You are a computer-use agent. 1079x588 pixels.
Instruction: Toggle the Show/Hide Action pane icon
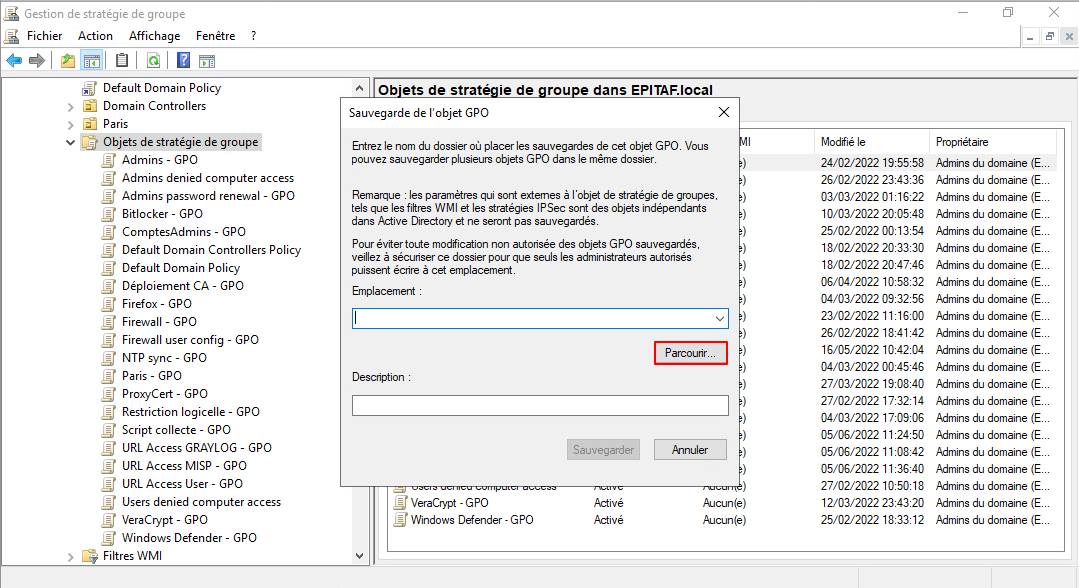tap(208, 61)
